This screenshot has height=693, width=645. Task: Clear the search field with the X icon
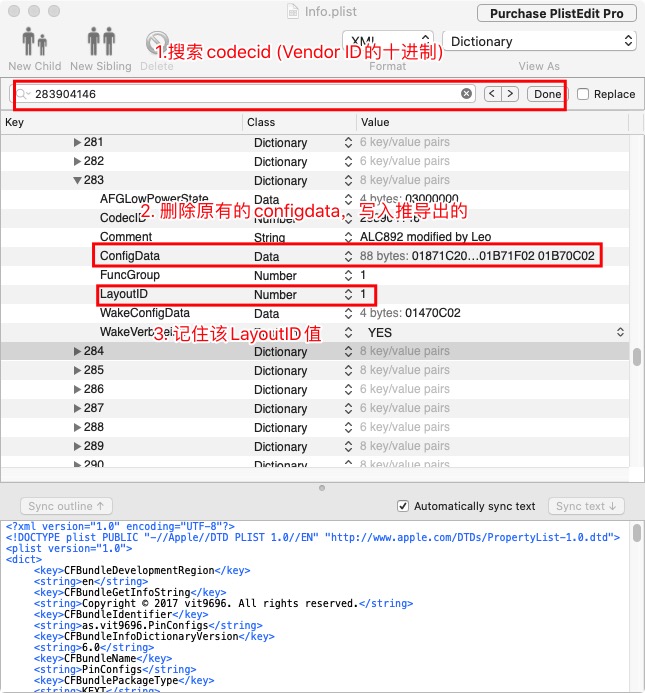(x=466, y=94)
